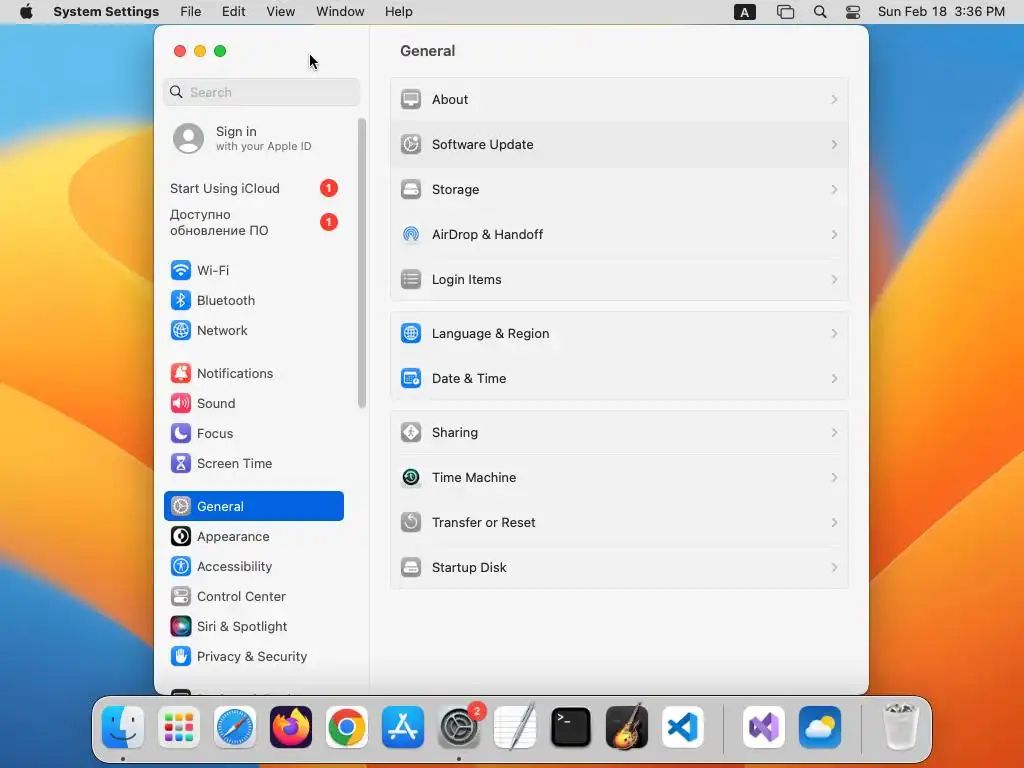Click the Siri & Spotlight icon
Viewport: 1024px width, 768px height.
point(181,627)
